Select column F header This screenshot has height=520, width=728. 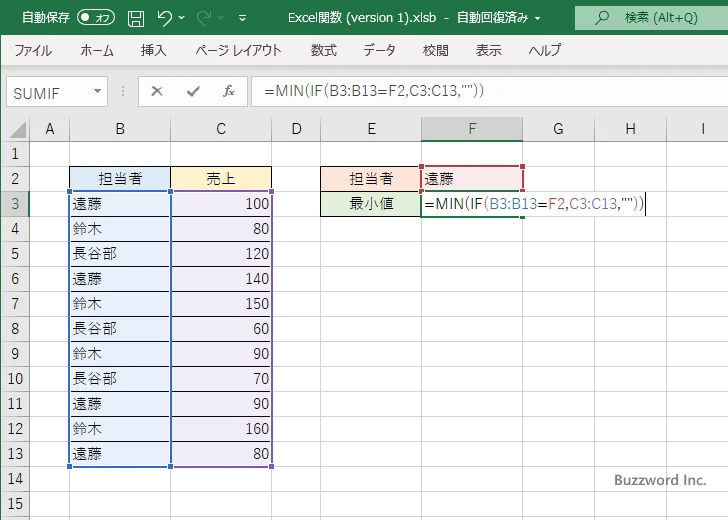pyautogui.click(x=472, y=129)
